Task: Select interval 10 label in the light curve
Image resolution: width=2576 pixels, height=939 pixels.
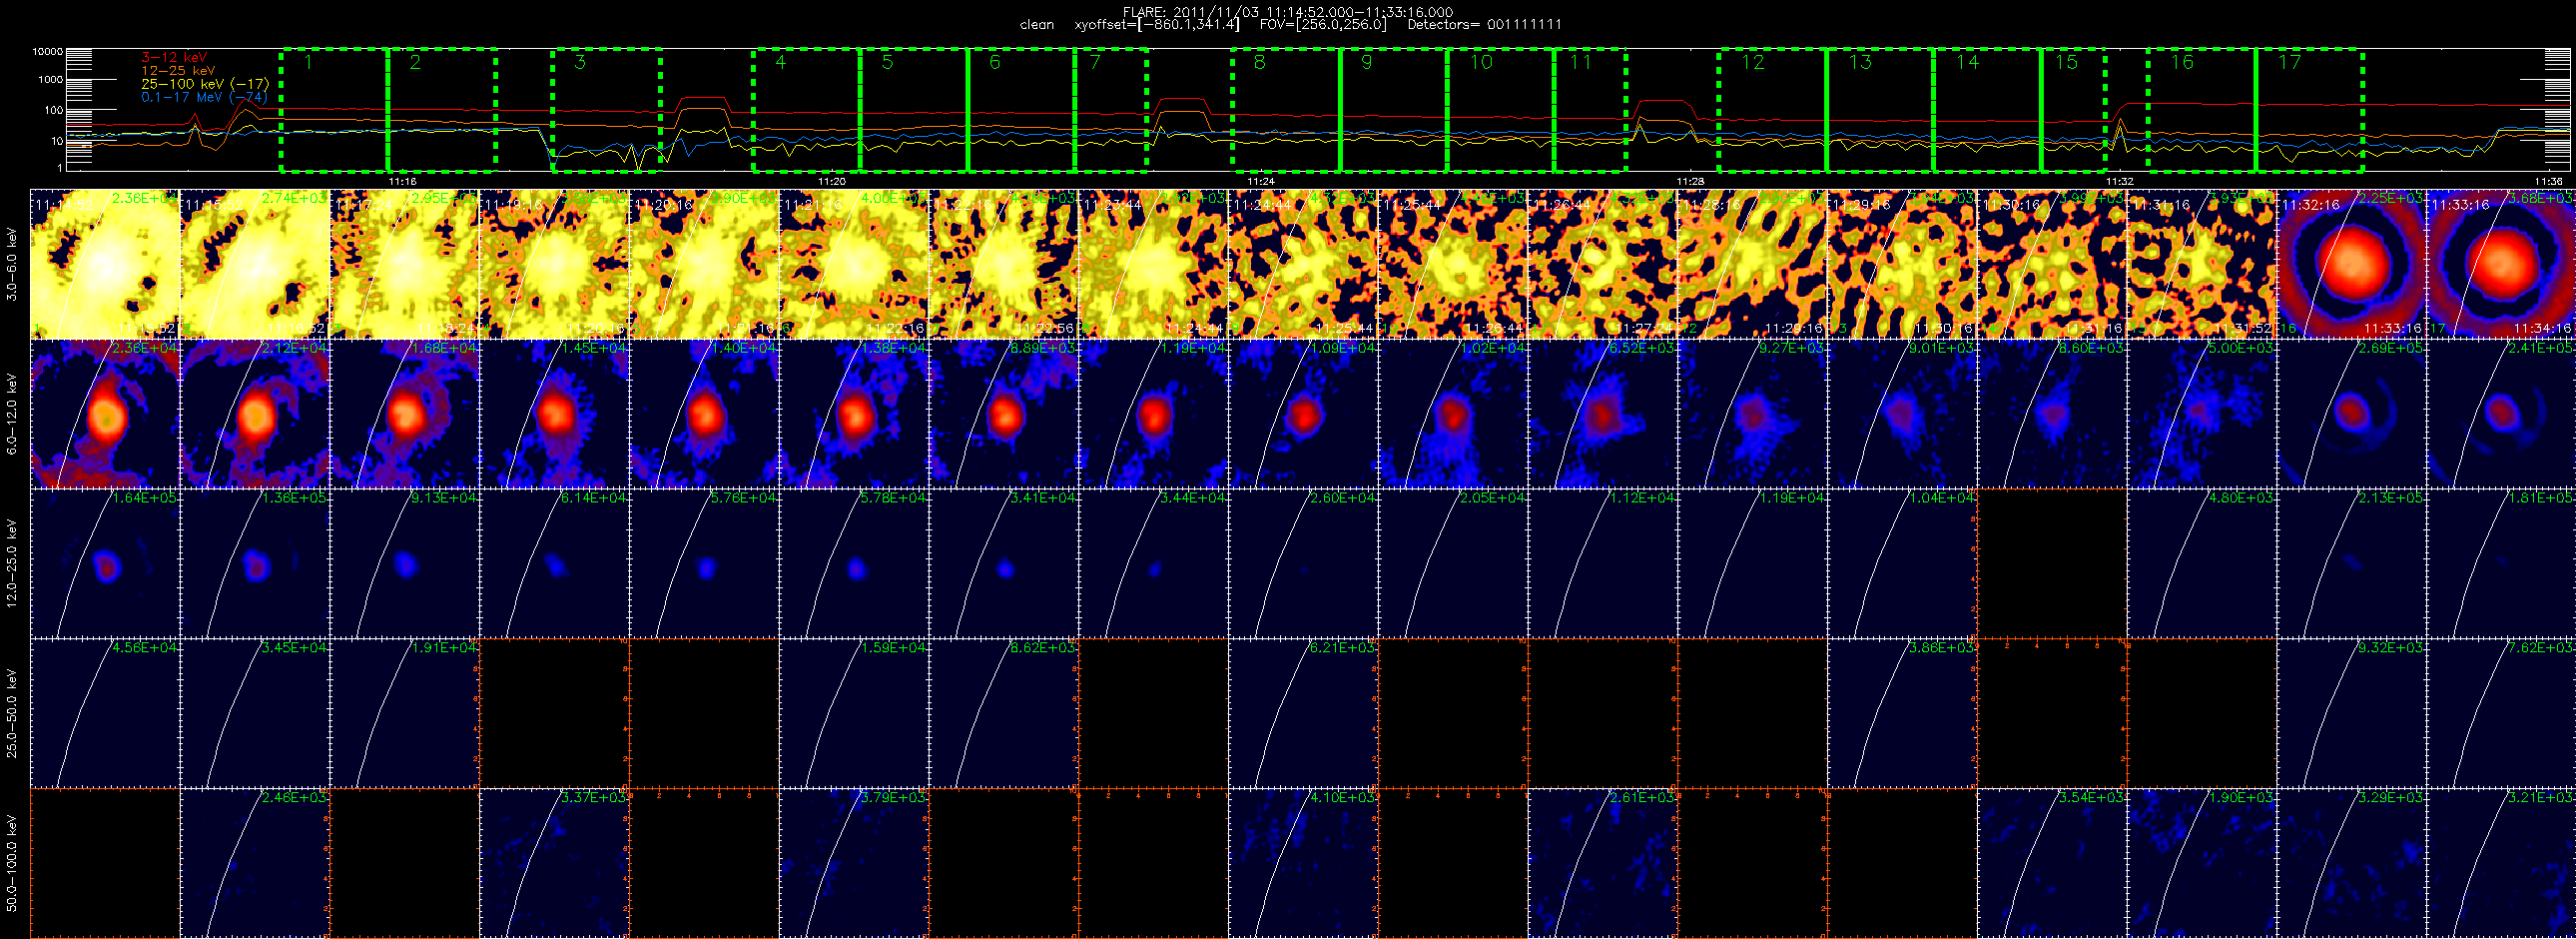Action: pos(1481,63)
